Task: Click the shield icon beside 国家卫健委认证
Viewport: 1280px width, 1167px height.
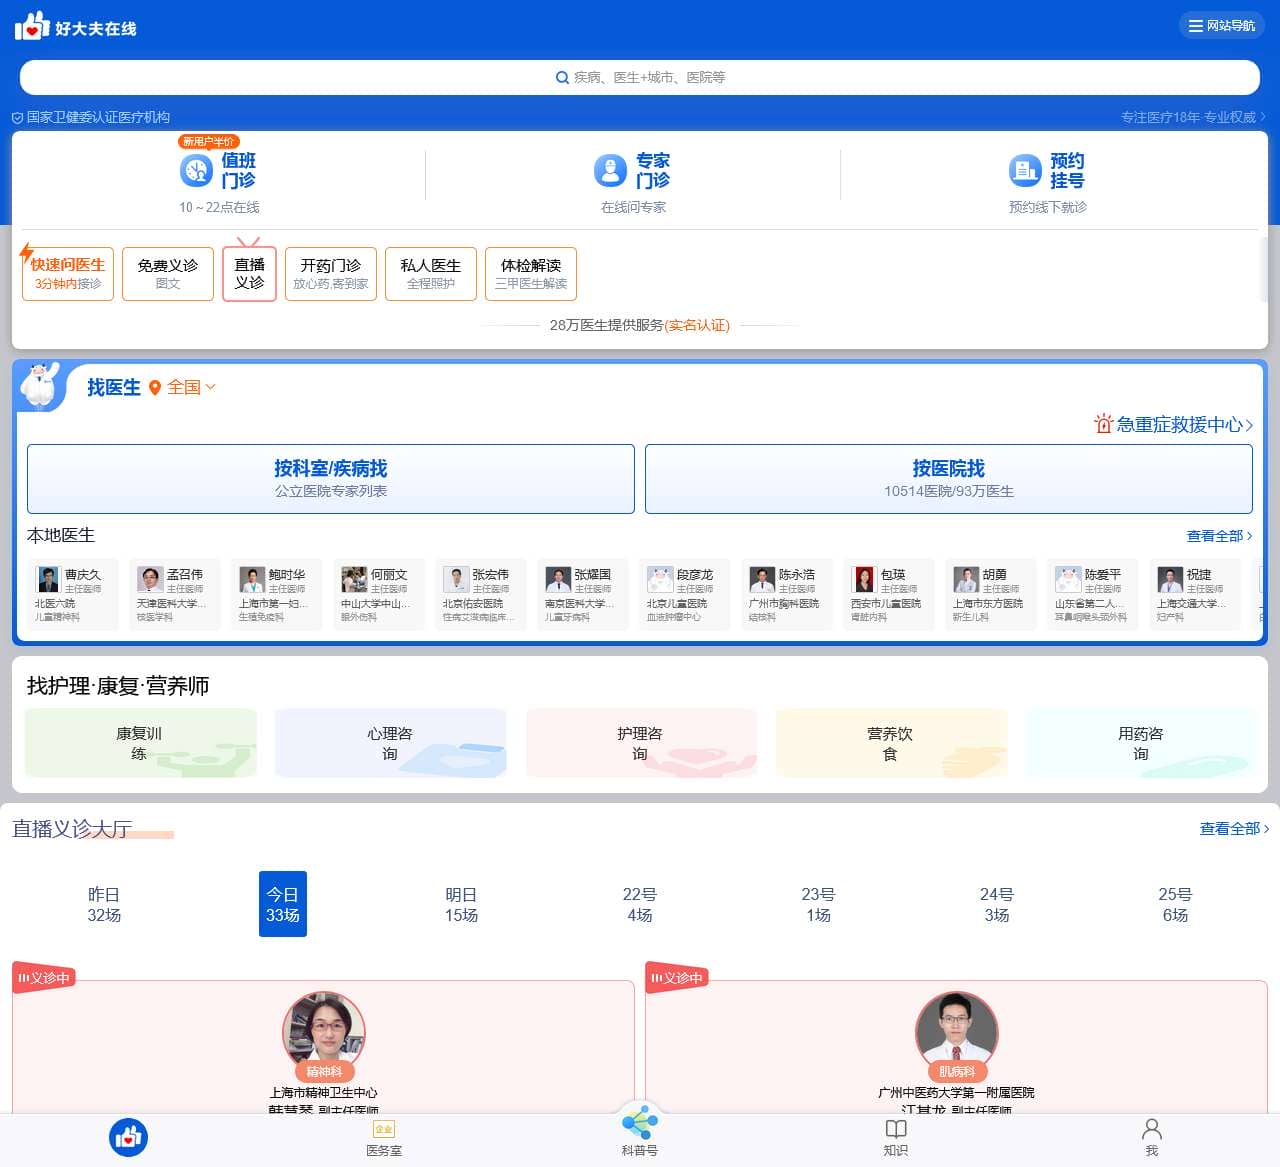Action: click(x=17, y=118)
